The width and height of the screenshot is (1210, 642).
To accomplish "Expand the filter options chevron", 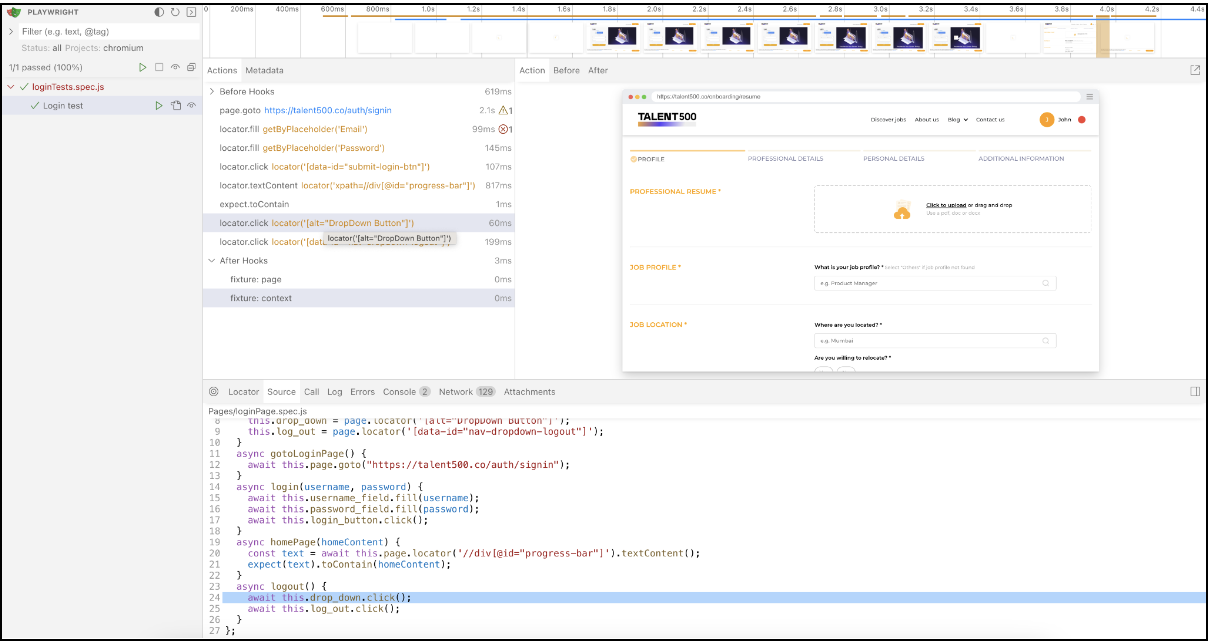I will tap(12, 31).
